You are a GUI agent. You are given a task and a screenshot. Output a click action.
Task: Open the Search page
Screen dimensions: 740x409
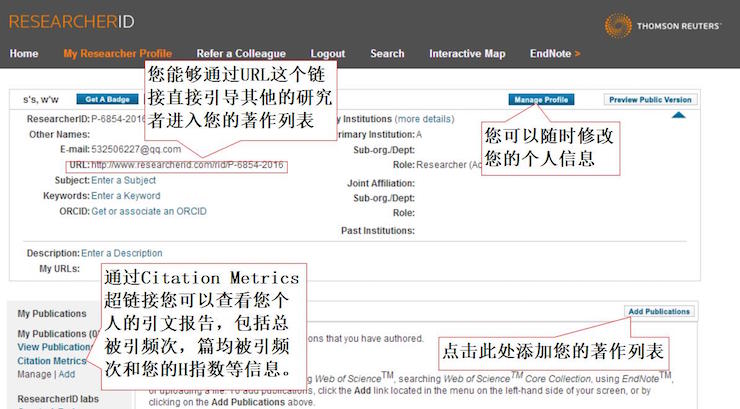click(x=387, y=53)
